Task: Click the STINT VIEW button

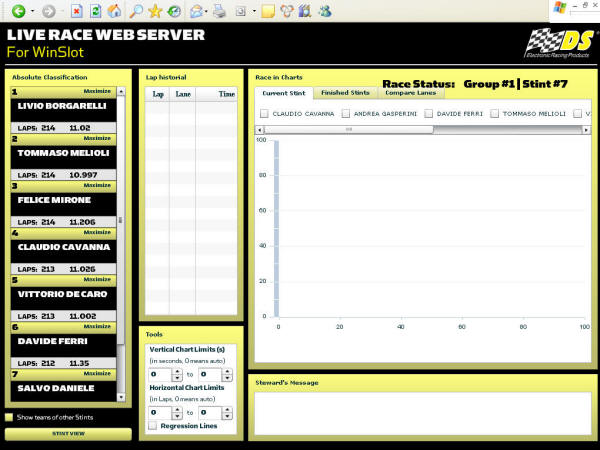Action: coord(68,434)
